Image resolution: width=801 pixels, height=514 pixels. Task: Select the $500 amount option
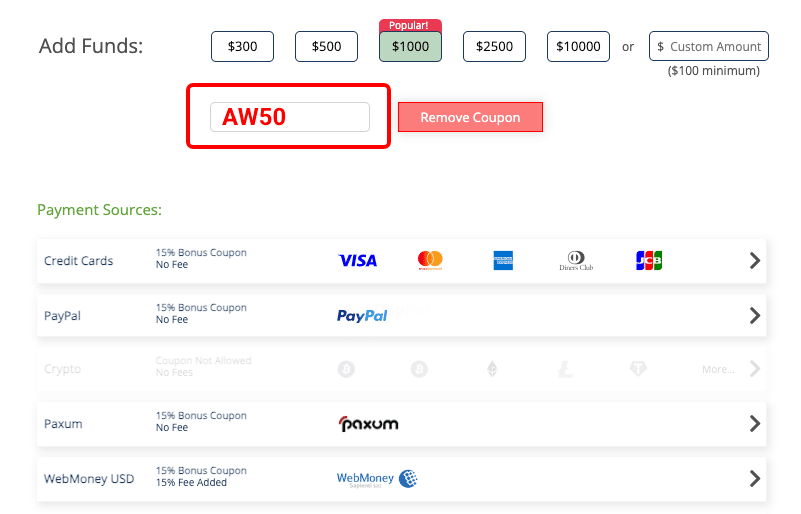(326, 46)
